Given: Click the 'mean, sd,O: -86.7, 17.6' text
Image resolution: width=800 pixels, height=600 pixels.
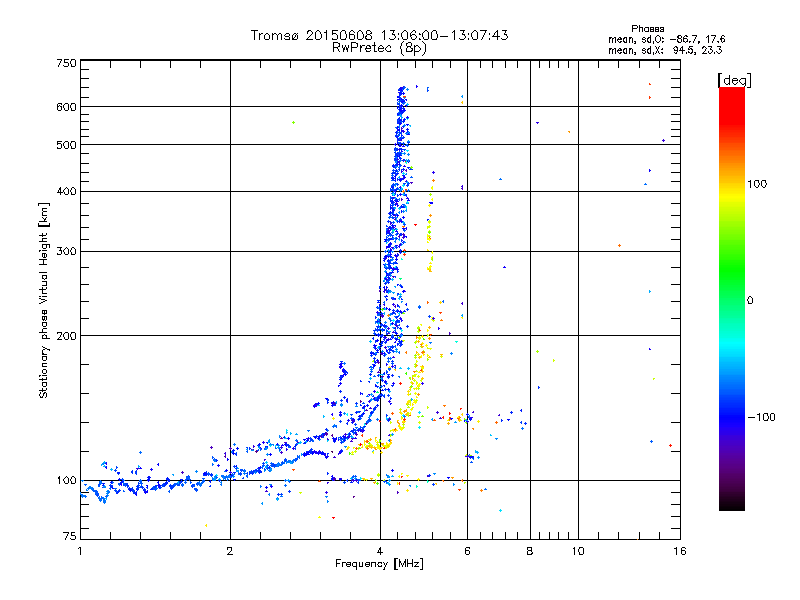Looking at the screenshot, I should [x=666, y=39].
